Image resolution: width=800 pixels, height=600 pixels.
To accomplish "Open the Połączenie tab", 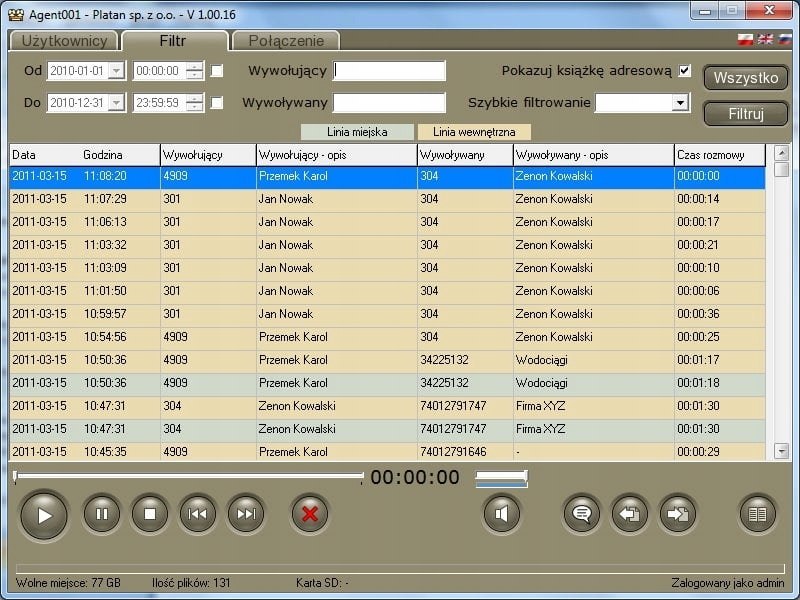I will coord(286,41).
